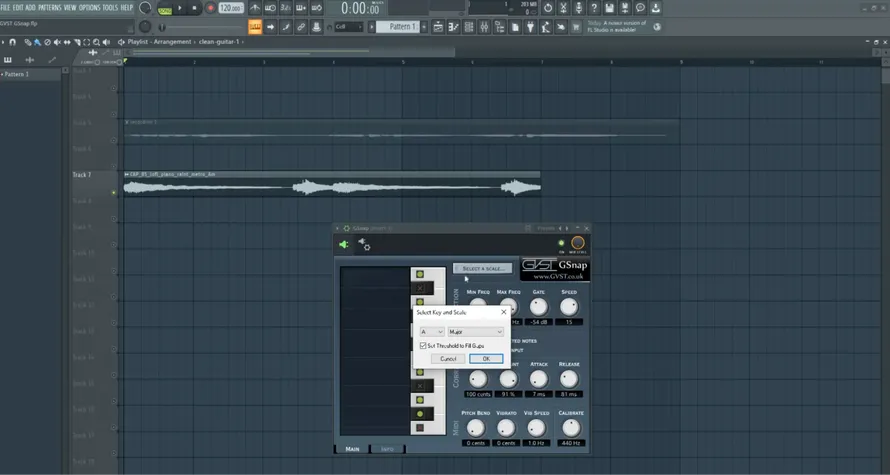Viewport: 890px width, 475px height.
Task: Open the VIEW menu
Action: [70, 7]
